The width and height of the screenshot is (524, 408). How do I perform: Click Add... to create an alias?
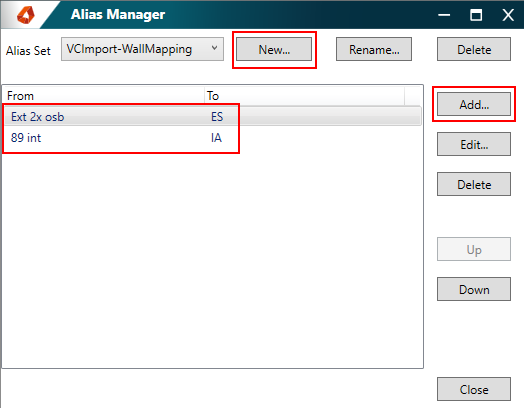coord(474,104)
